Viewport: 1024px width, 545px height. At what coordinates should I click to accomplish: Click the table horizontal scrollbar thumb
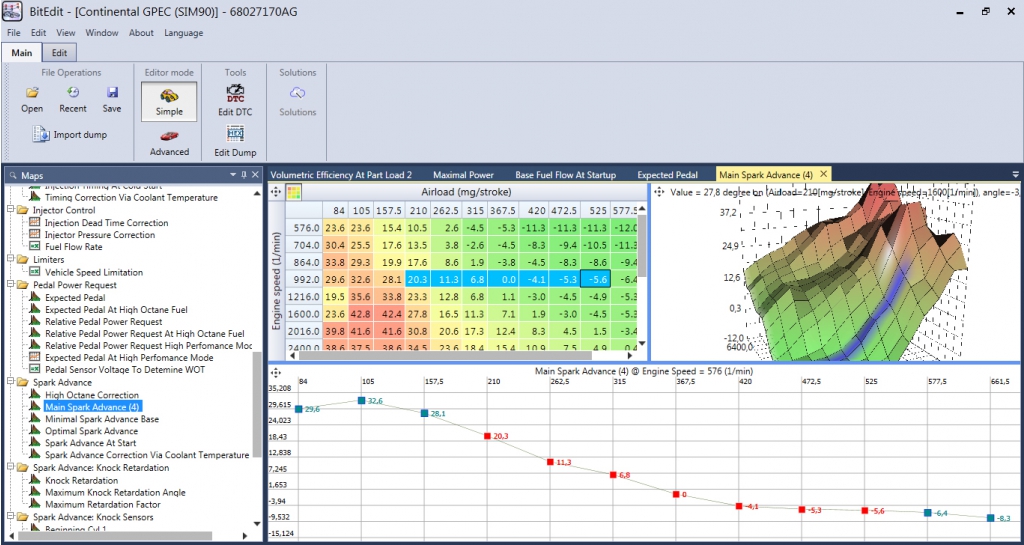[x=445, y=356]
